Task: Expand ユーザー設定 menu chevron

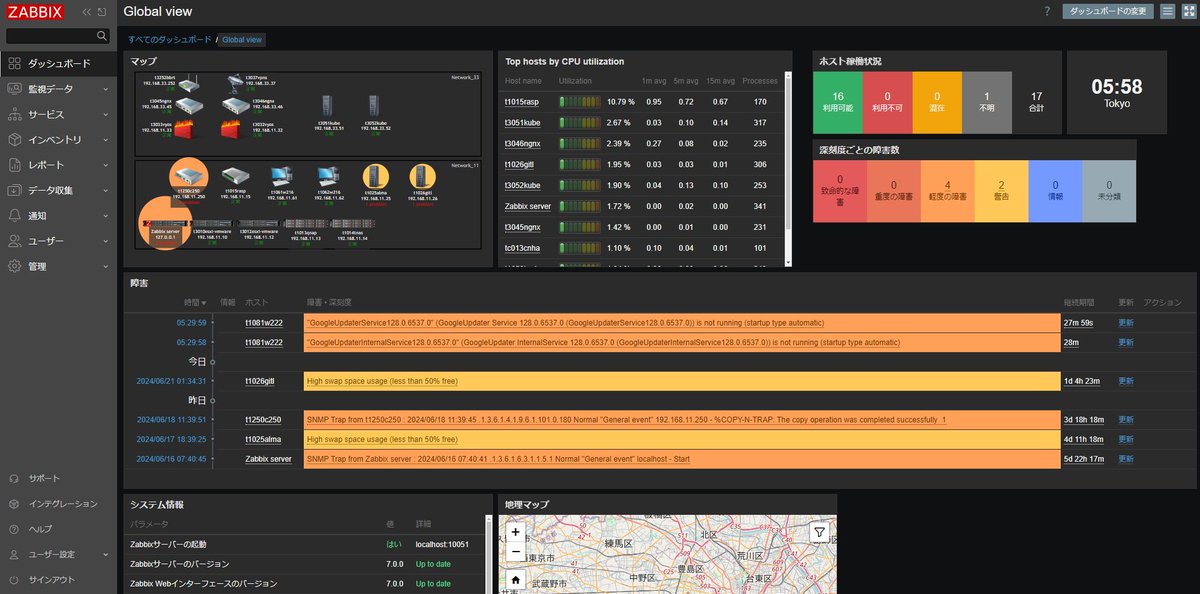Action: pyautogui.click(x=106, y=555)
